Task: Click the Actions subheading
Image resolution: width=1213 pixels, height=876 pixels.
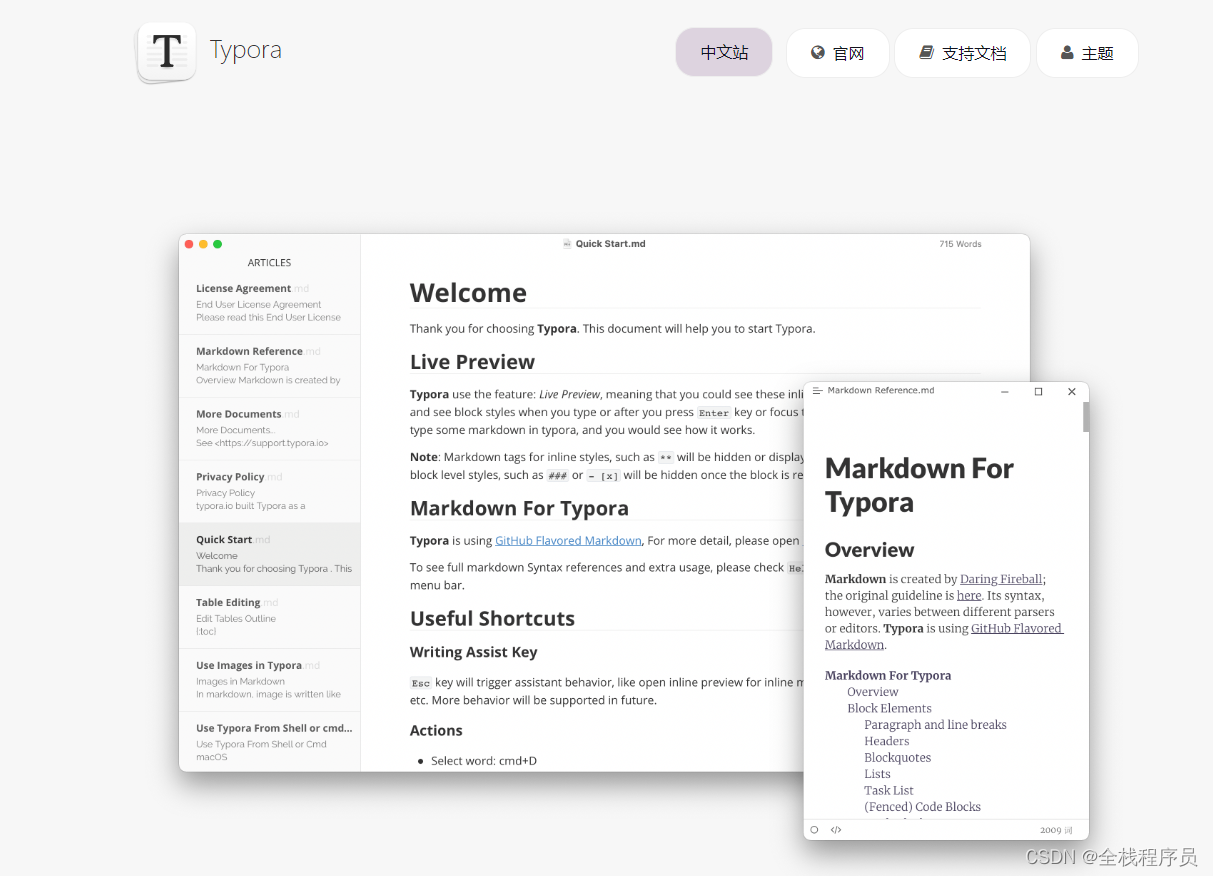Action: pyautogui.click(x=436, y=730)
